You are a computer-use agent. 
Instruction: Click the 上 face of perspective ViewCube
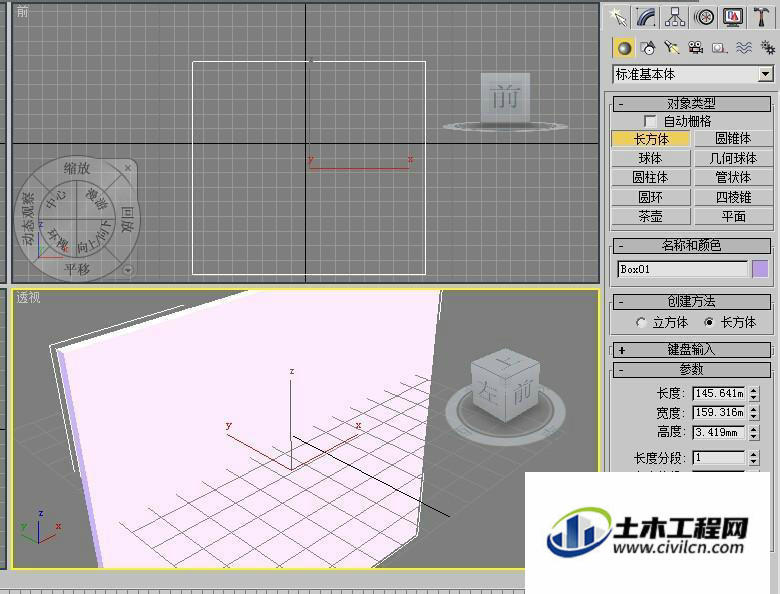click(505, 362)
